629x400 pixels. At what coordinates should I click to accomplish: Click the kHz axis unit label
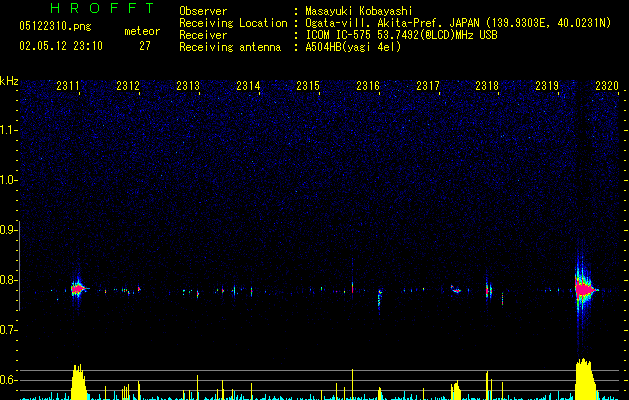tap(9, 81)
